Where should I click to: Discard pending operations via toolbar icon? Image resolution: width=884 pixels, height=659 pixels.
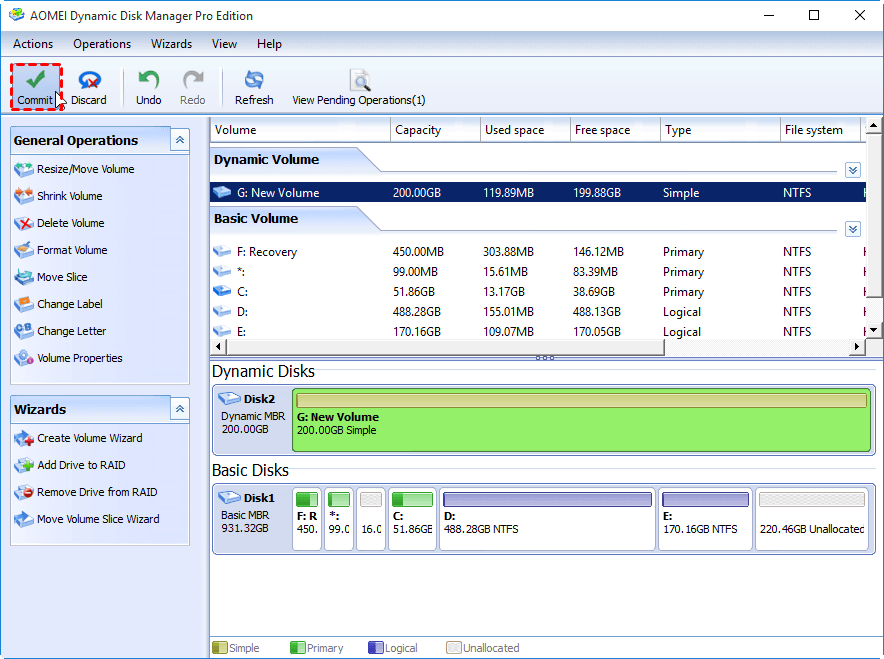(89, 87)
